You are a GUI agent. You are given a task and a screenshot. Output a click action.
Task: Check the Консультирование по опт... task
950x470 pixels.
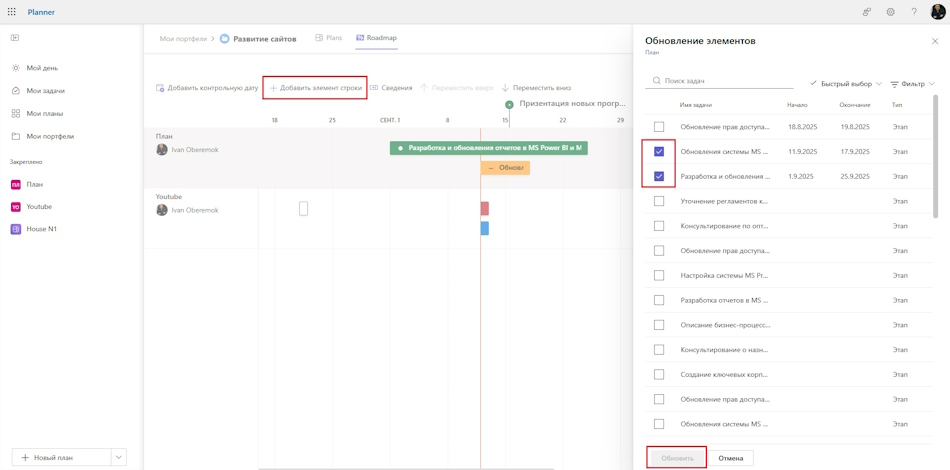[659, 226]
